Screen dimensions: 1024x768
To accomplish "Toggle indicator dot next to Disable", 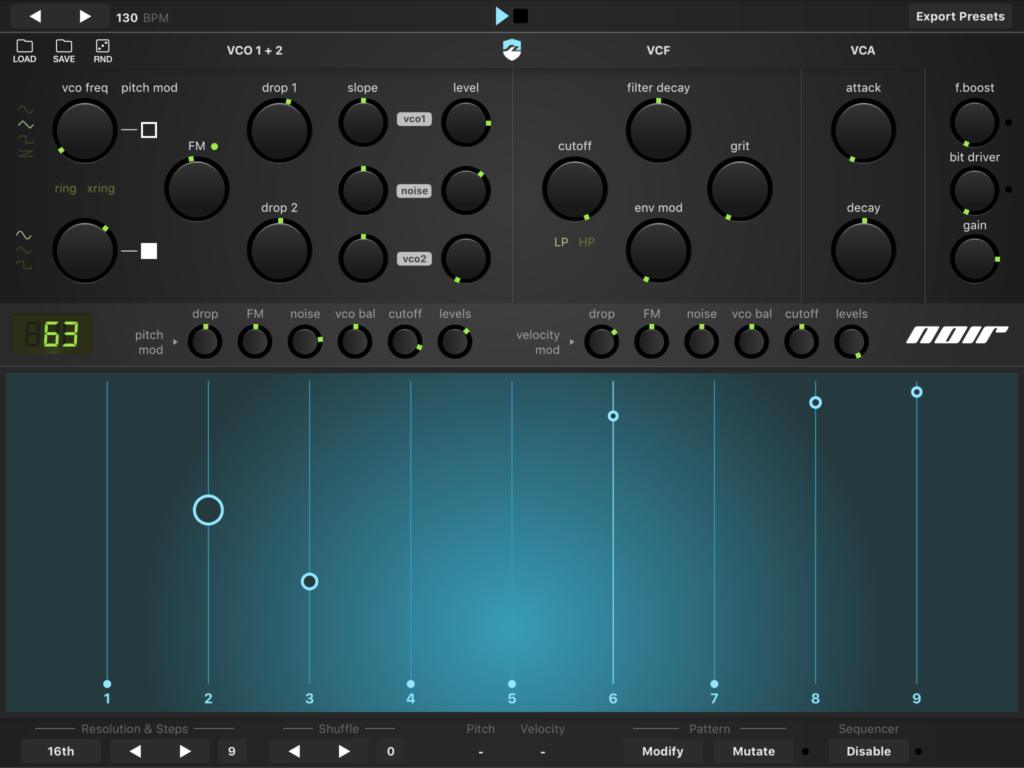I will pyautogui.click(x=918, y=751).
